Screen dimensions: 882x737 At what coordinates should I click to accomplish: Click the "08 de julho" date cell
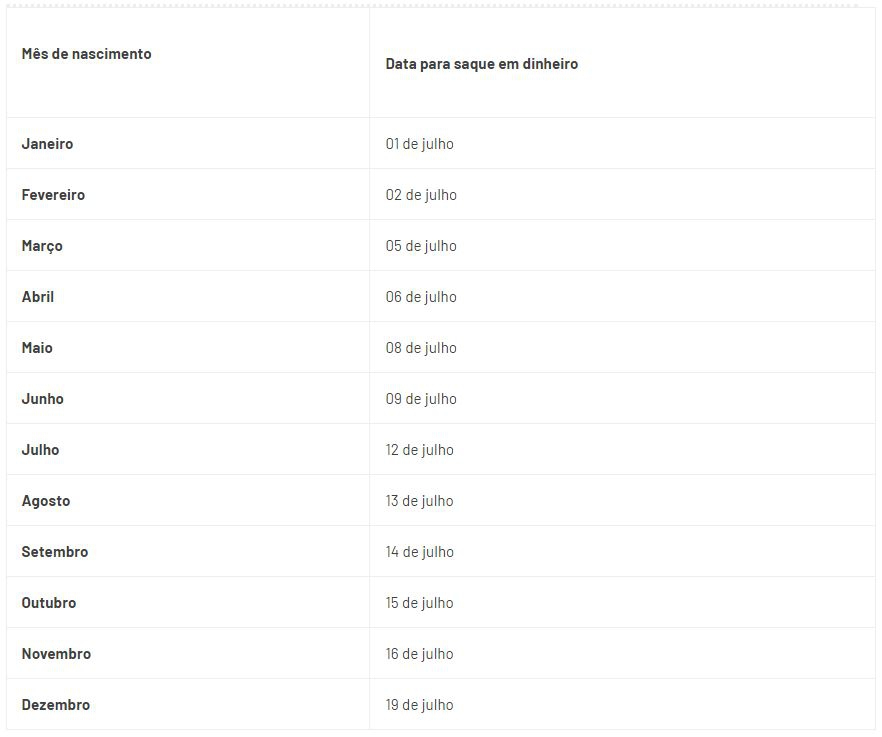[421, 348]
